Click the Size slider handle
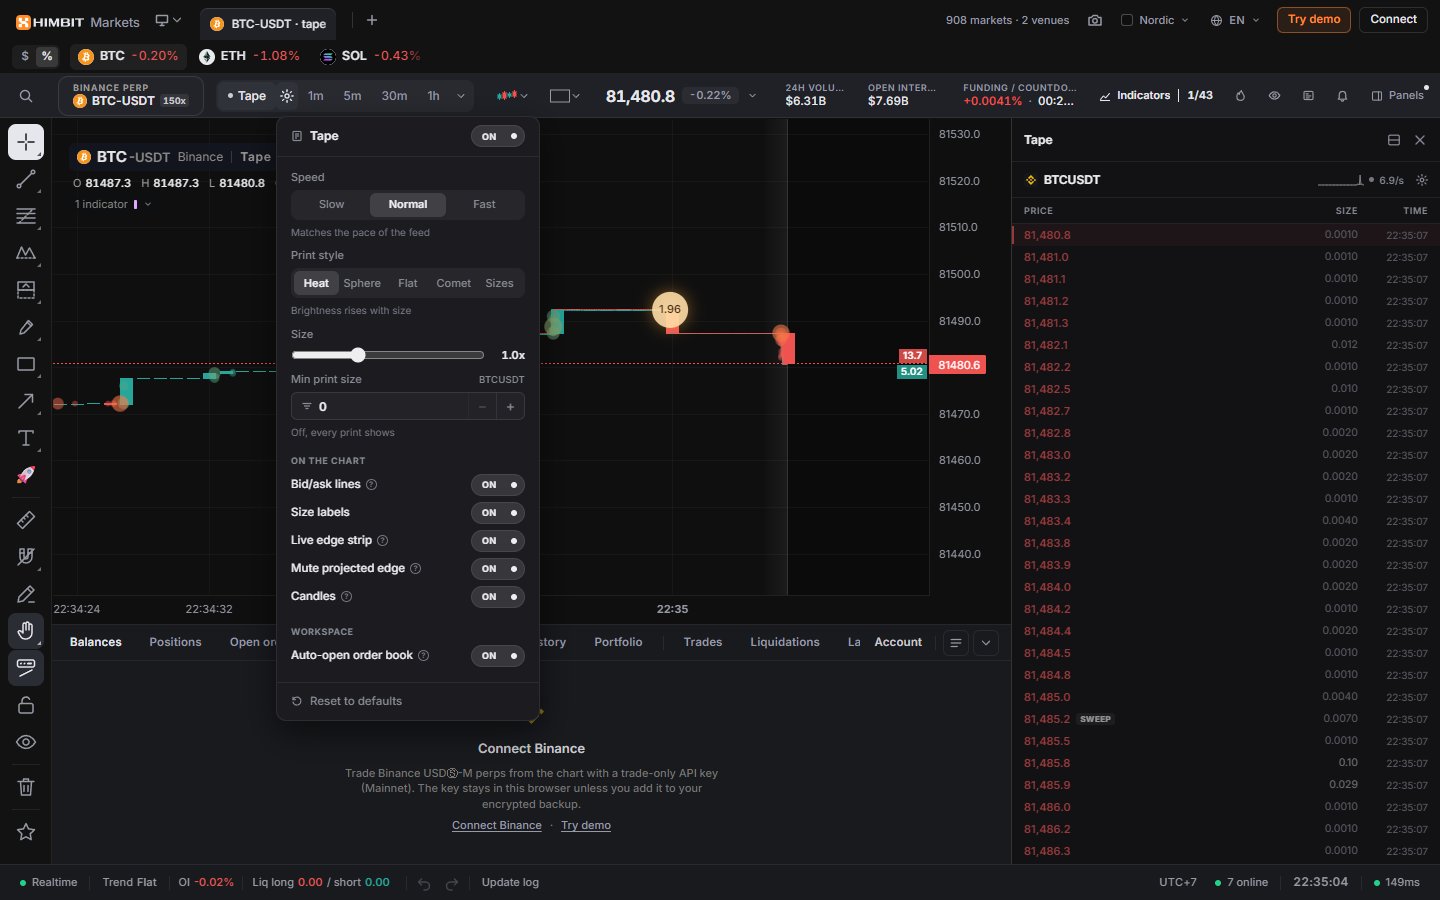This screenshot has height=900, width=1440. [x=358, y=355]
